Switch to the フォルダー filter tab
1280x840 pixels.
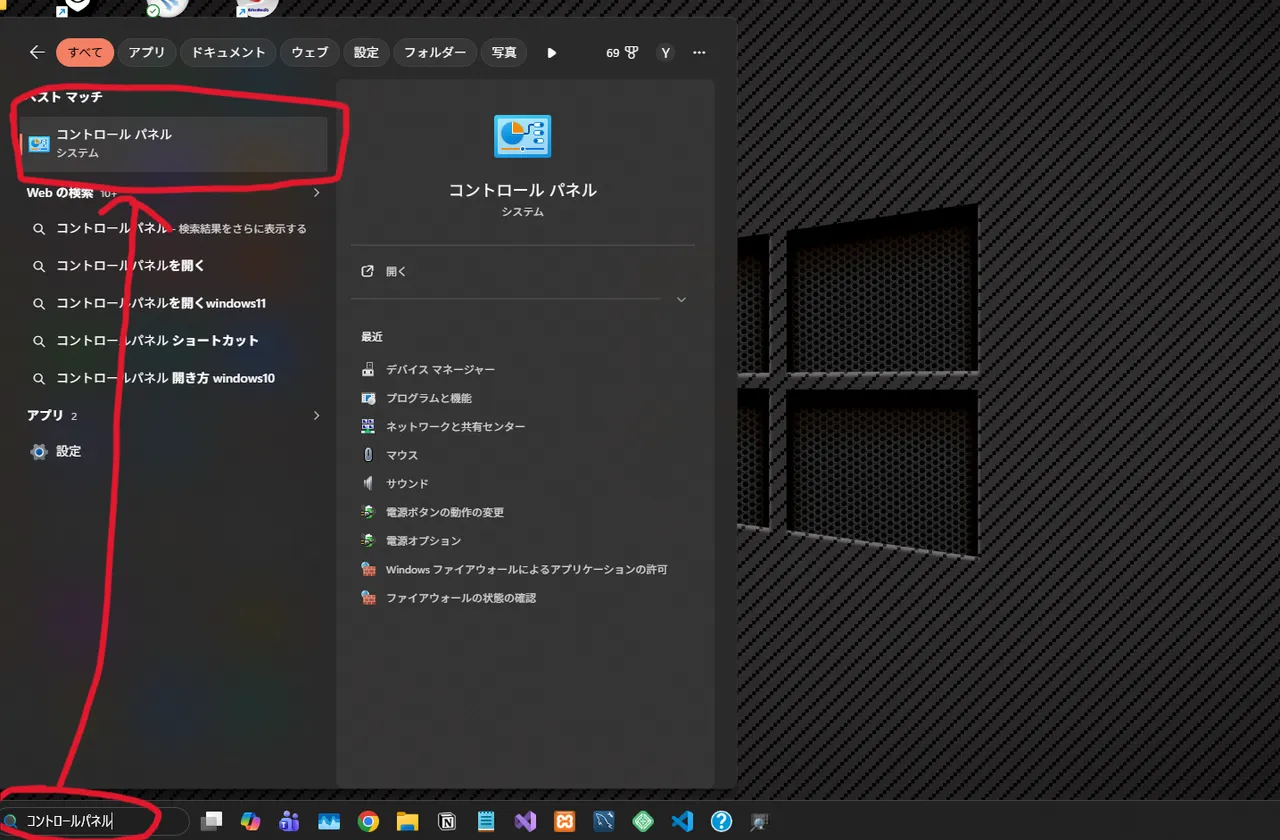(x=434, y=52)
